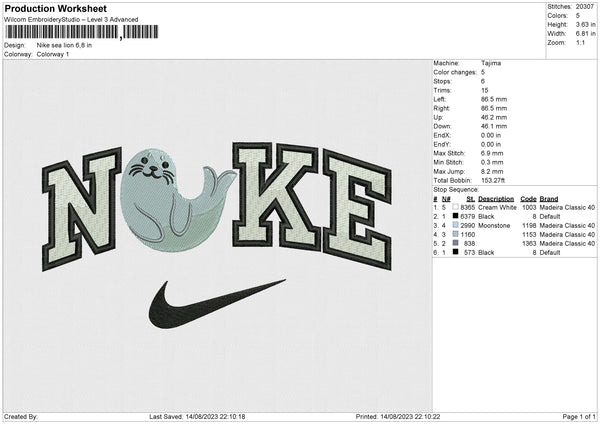Viewport: 600px width, 424px height.
Task: Click the "St." column header
Action: pos(471,199)
